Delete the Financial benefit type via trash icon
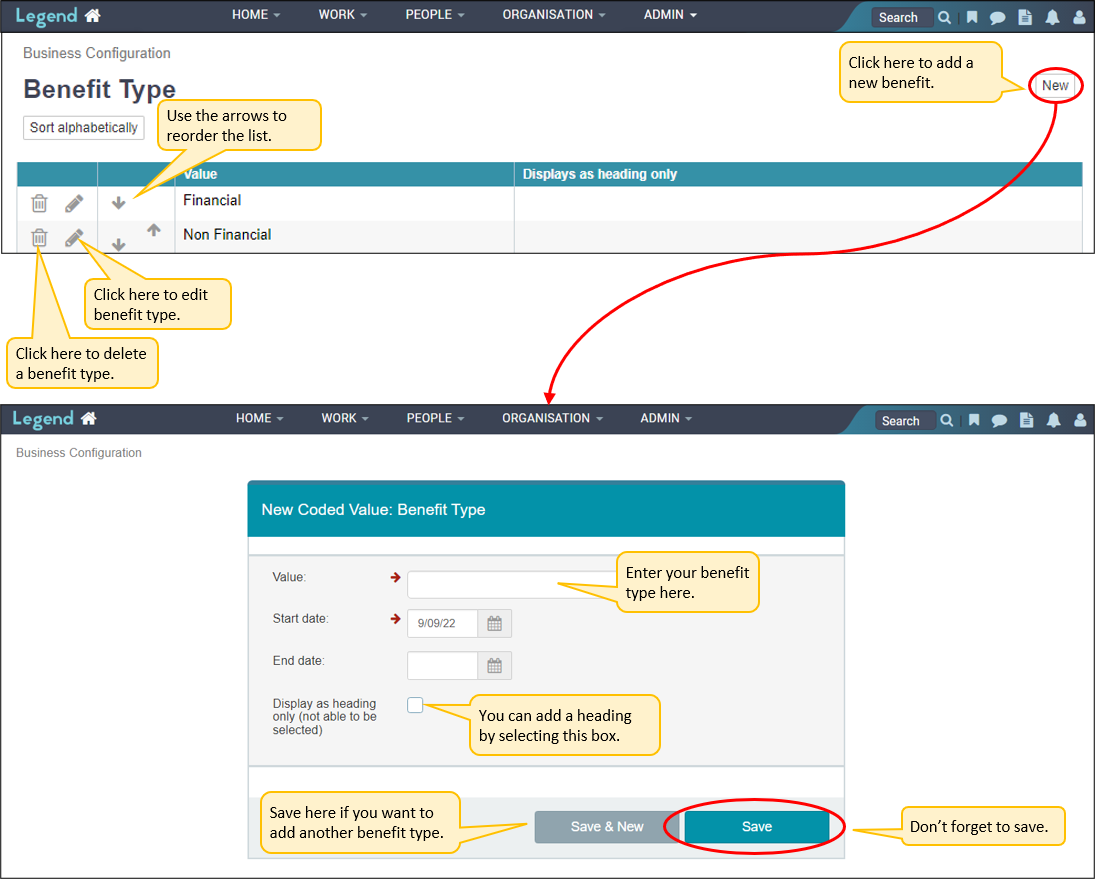The height and width of the screenshot is (879, 1095). [x=39, y=203]
